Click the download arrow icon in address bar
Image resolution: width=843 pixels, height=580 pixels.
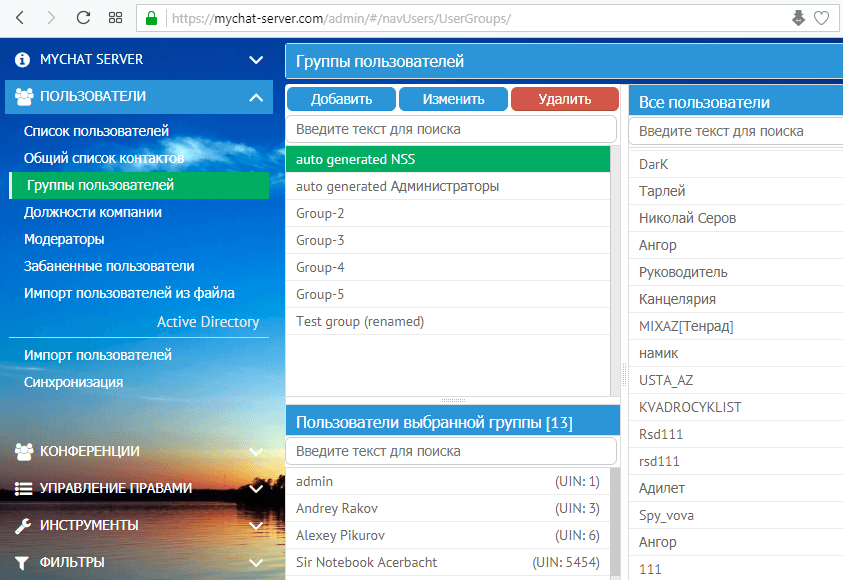pyautogui.click(x=797, y=18)
